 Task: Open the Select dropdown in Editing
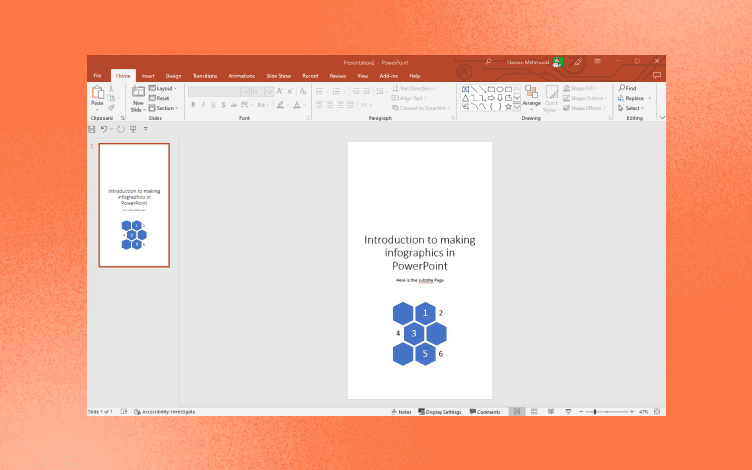coord(631,108)
